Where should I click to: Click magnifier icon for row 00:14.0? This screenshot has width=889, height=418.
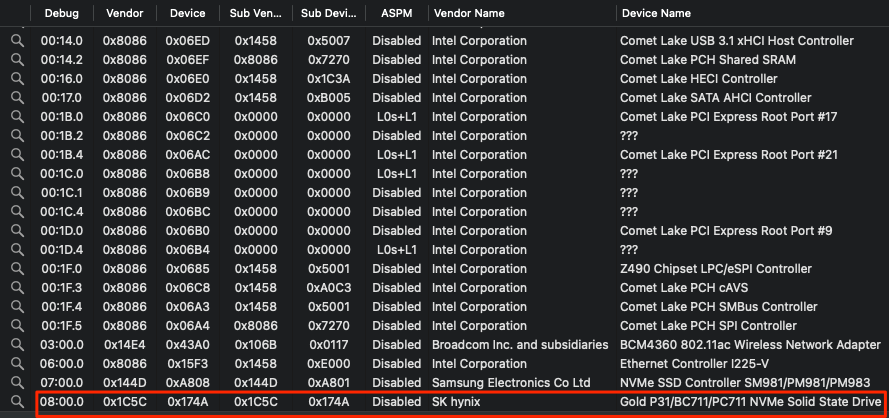pos(17,41)
